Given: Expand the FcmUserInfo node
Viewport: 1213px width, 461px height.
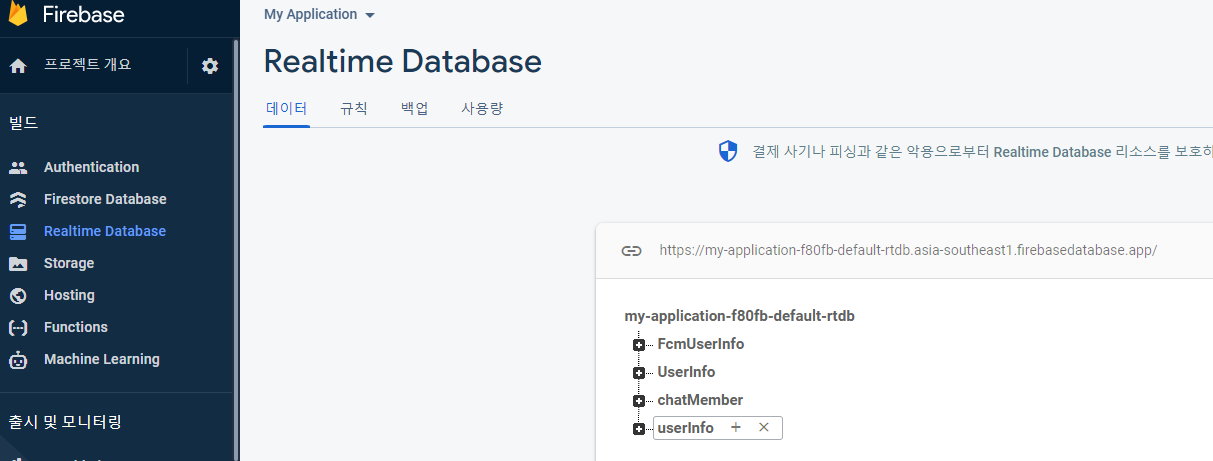Looking at the screenshot, I should pyautogui.click(x=639, y=345).
